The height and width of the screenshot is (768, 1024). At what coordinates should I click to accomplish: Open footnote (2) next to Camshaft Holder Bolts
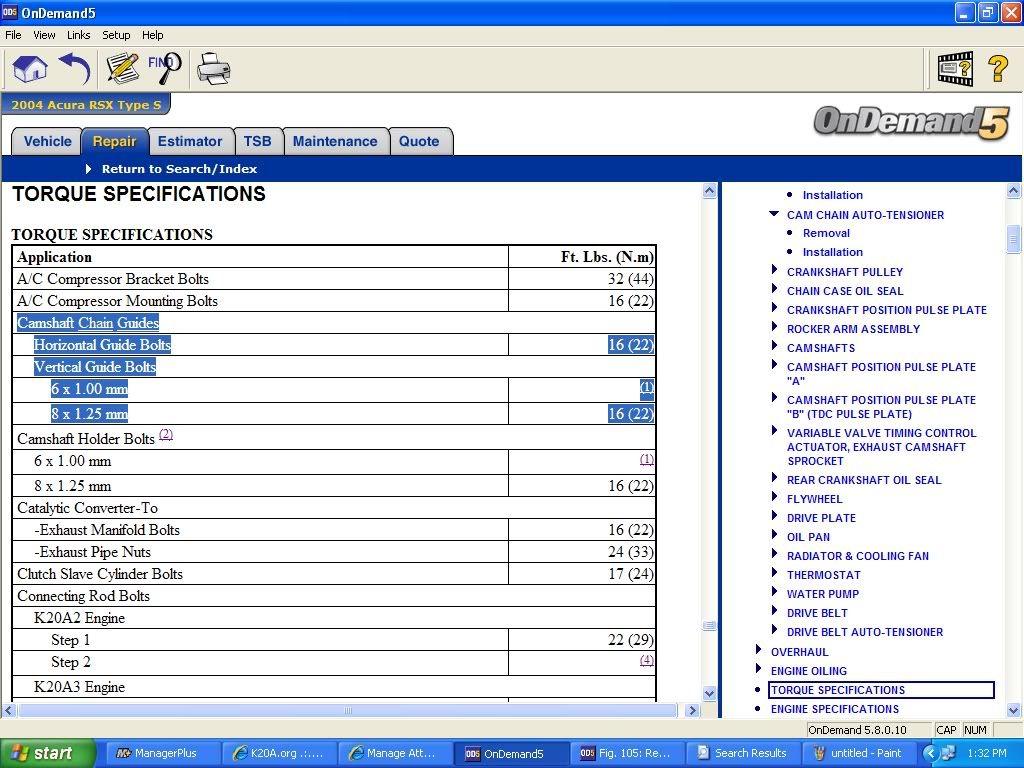point(166,435)
